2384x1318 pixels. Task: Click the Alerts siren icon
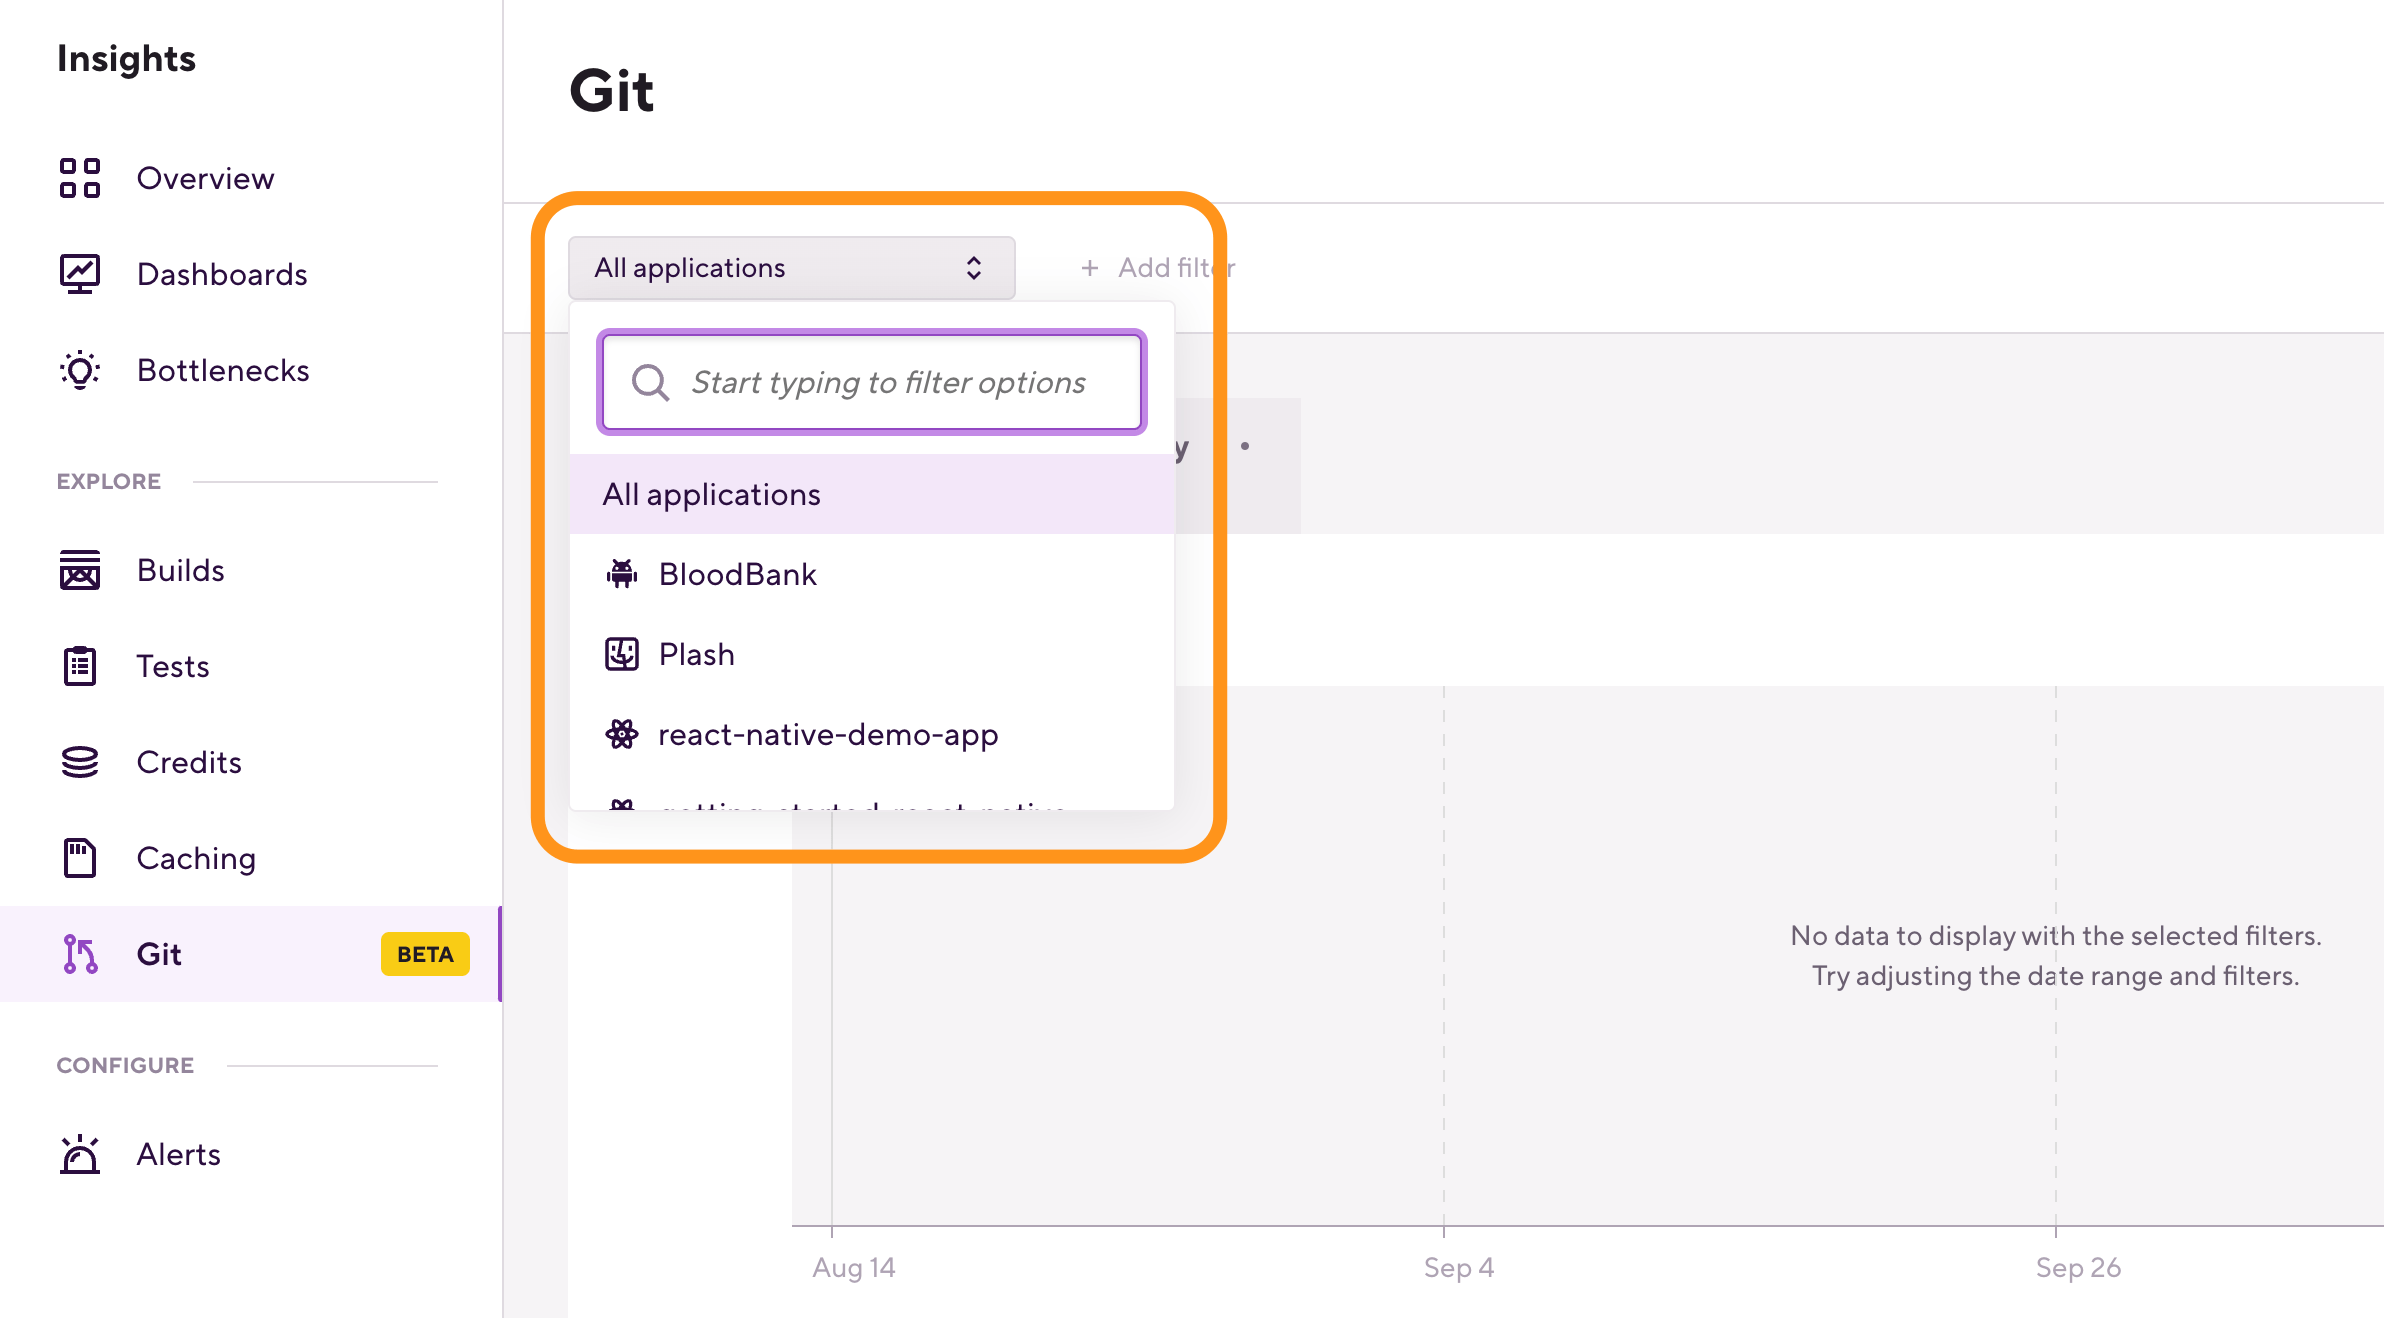pyautogui.click(x=80, y=1154)
